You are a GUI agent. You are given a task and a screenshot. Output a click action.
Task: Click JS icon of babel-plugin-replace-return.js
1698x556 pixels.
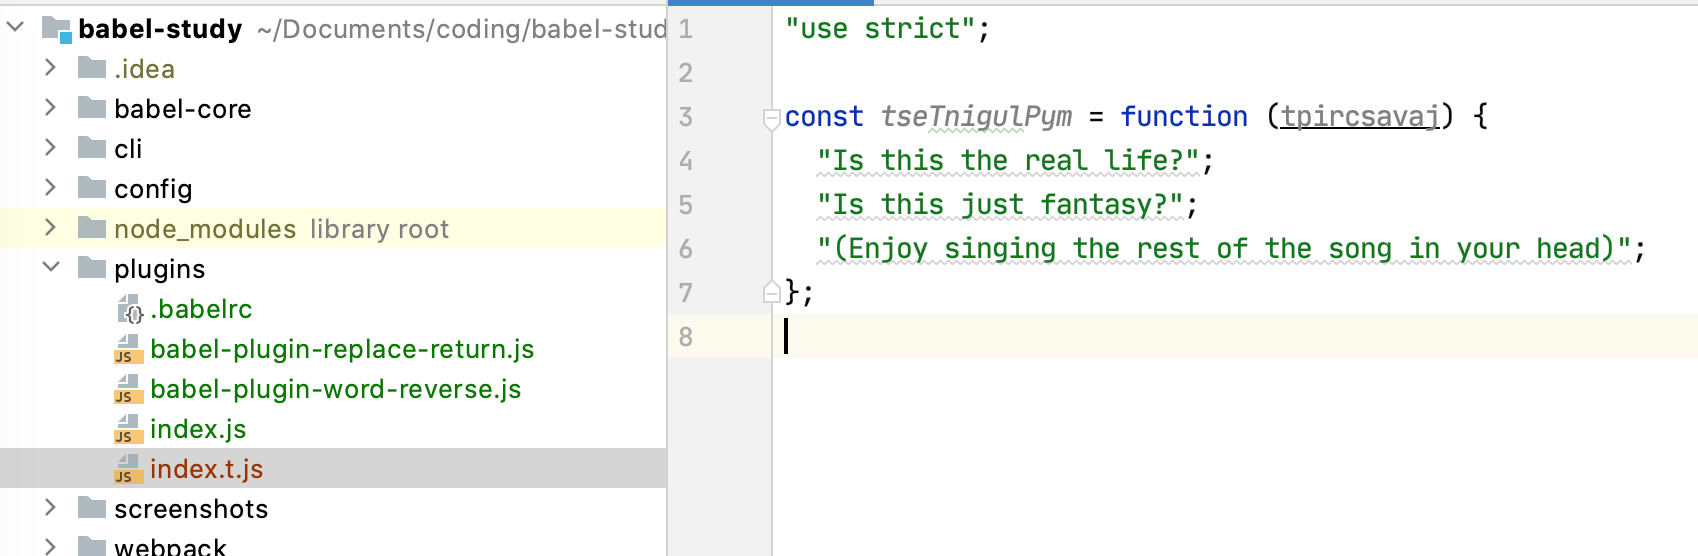pyautogui.click(x=129, y=349)
